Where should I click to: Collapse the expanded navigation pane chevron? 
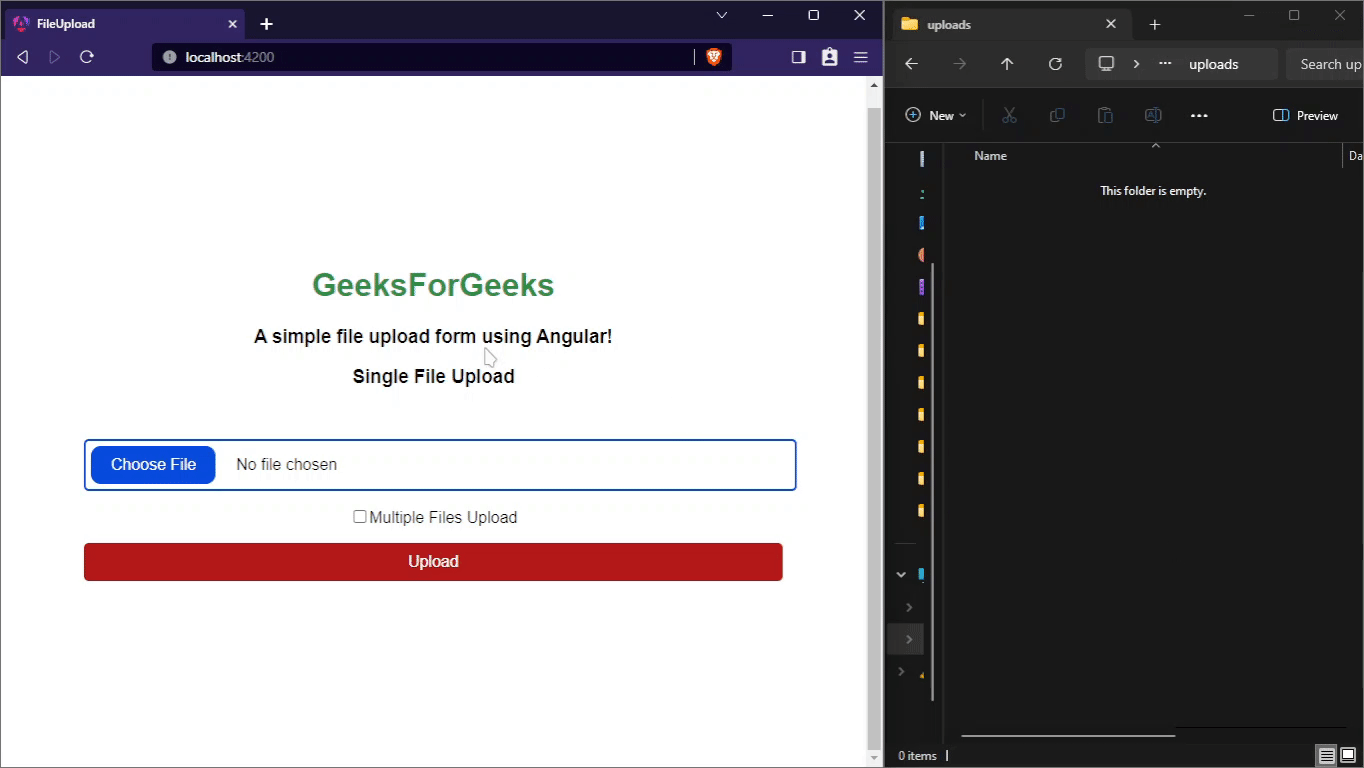[x=901, y=575]
